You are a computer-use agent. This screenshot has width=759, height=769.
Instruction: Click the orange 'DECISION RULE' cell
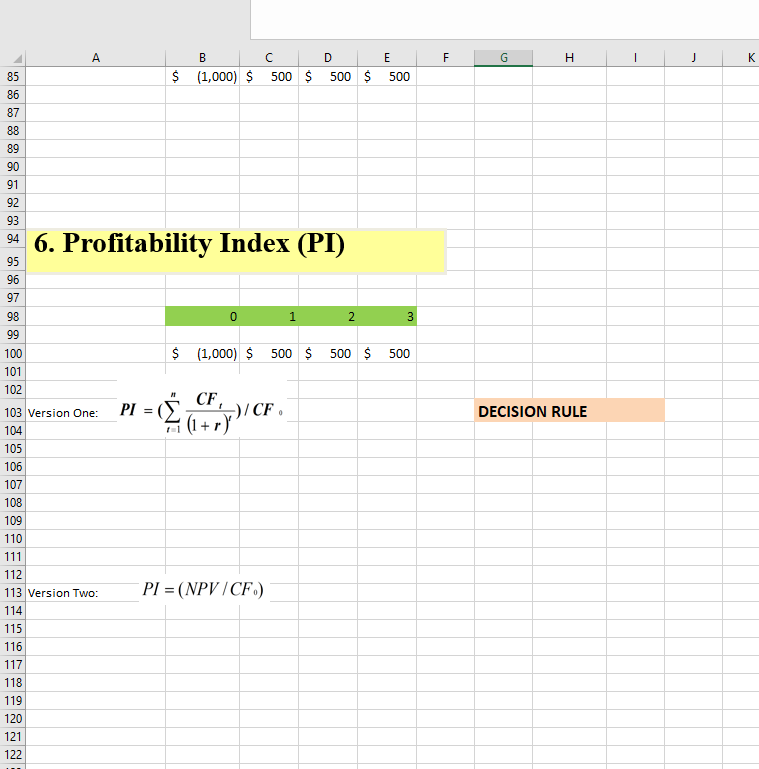(569, 410)
